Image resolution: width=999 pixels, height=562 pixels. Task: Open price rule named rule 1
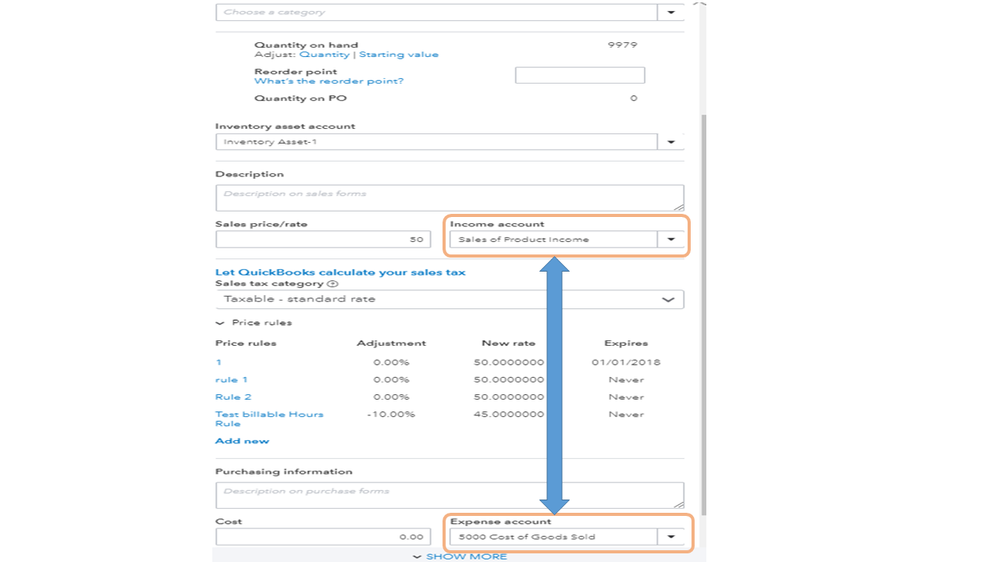(x=231, y=380)
